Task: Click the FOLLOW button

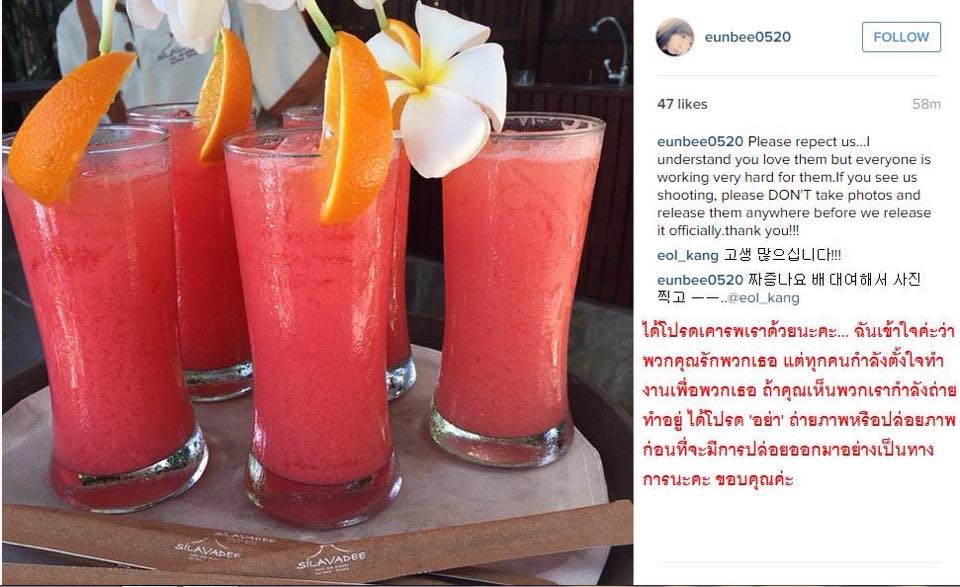Action: [x=901, y=37]
